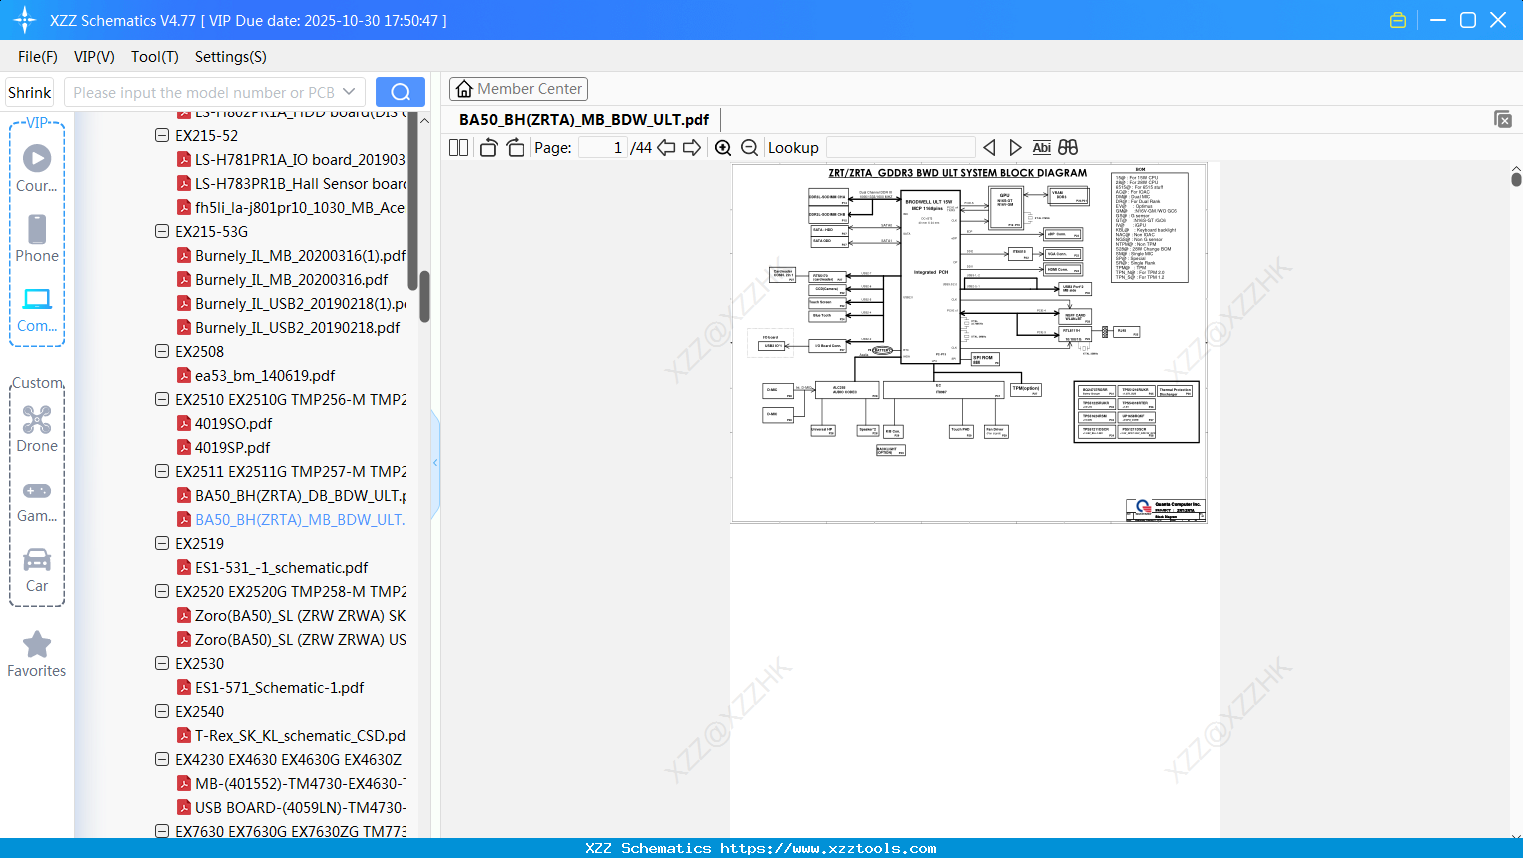Collapse the EX2519 tree node
Image resolution: width=1523 pixels, height=858 pixels.
coord(162,543)
